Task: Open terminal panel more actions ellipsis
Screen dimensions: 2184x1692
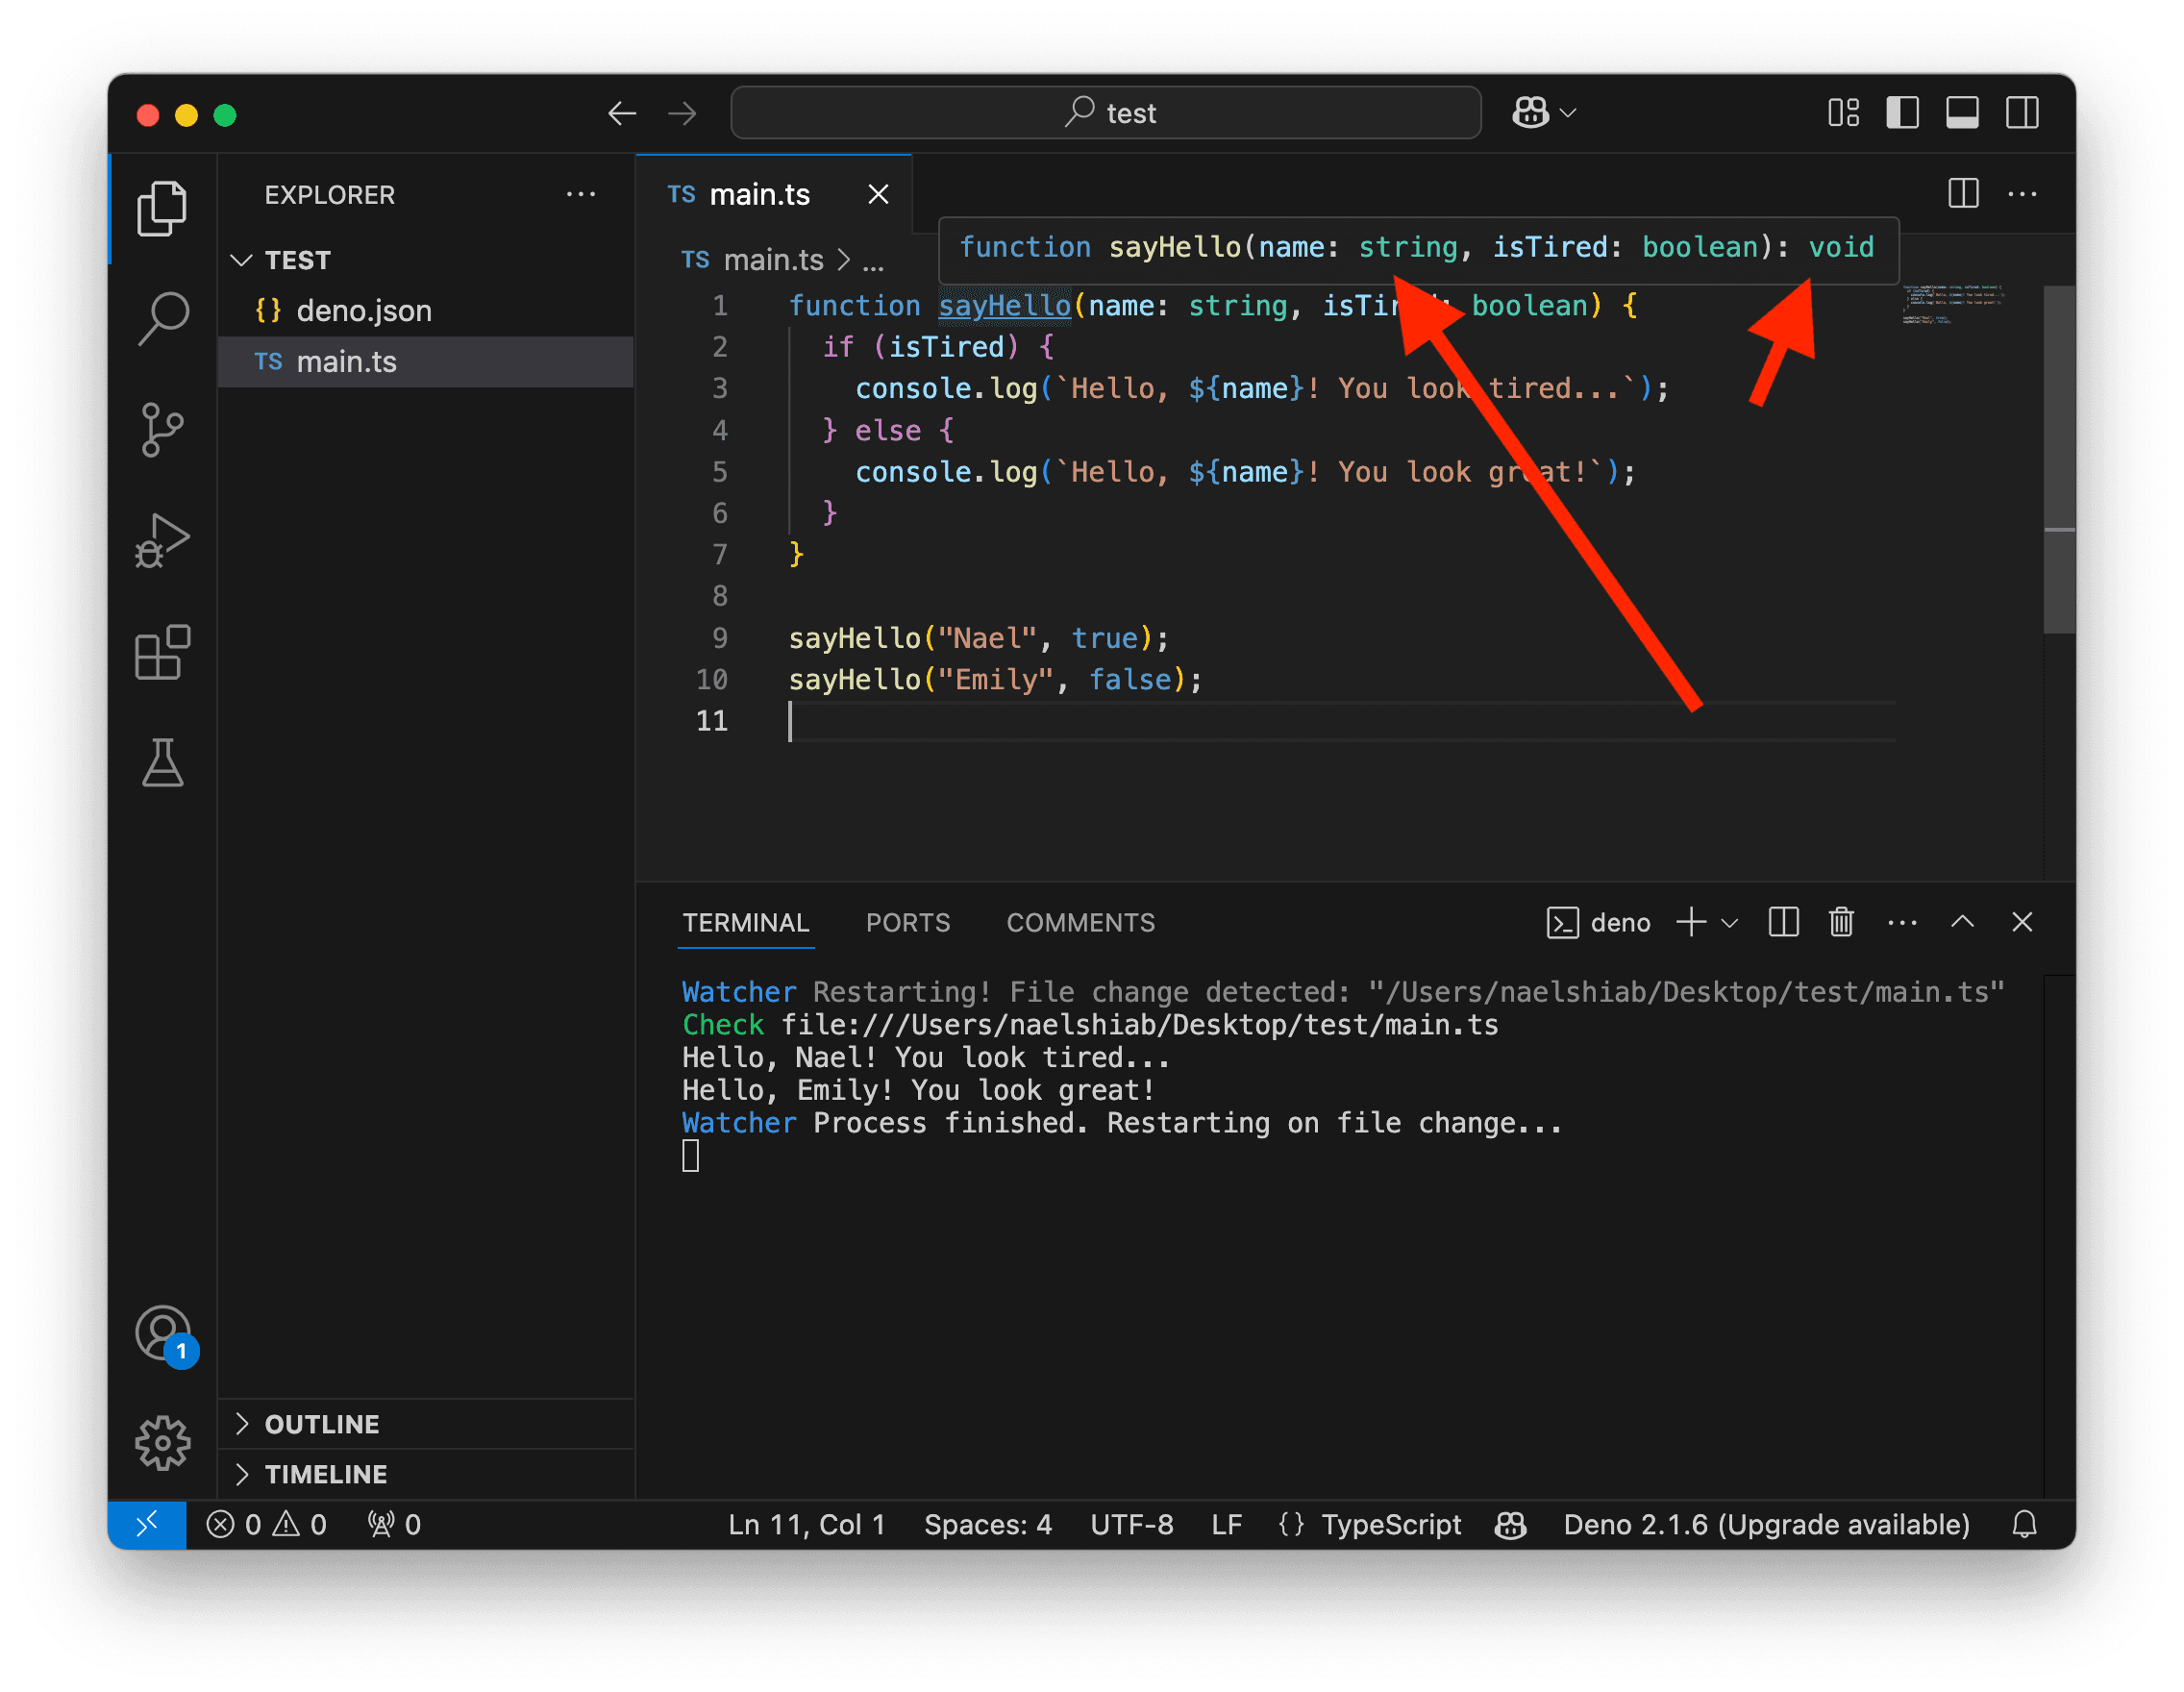Action: [1902, 922]
